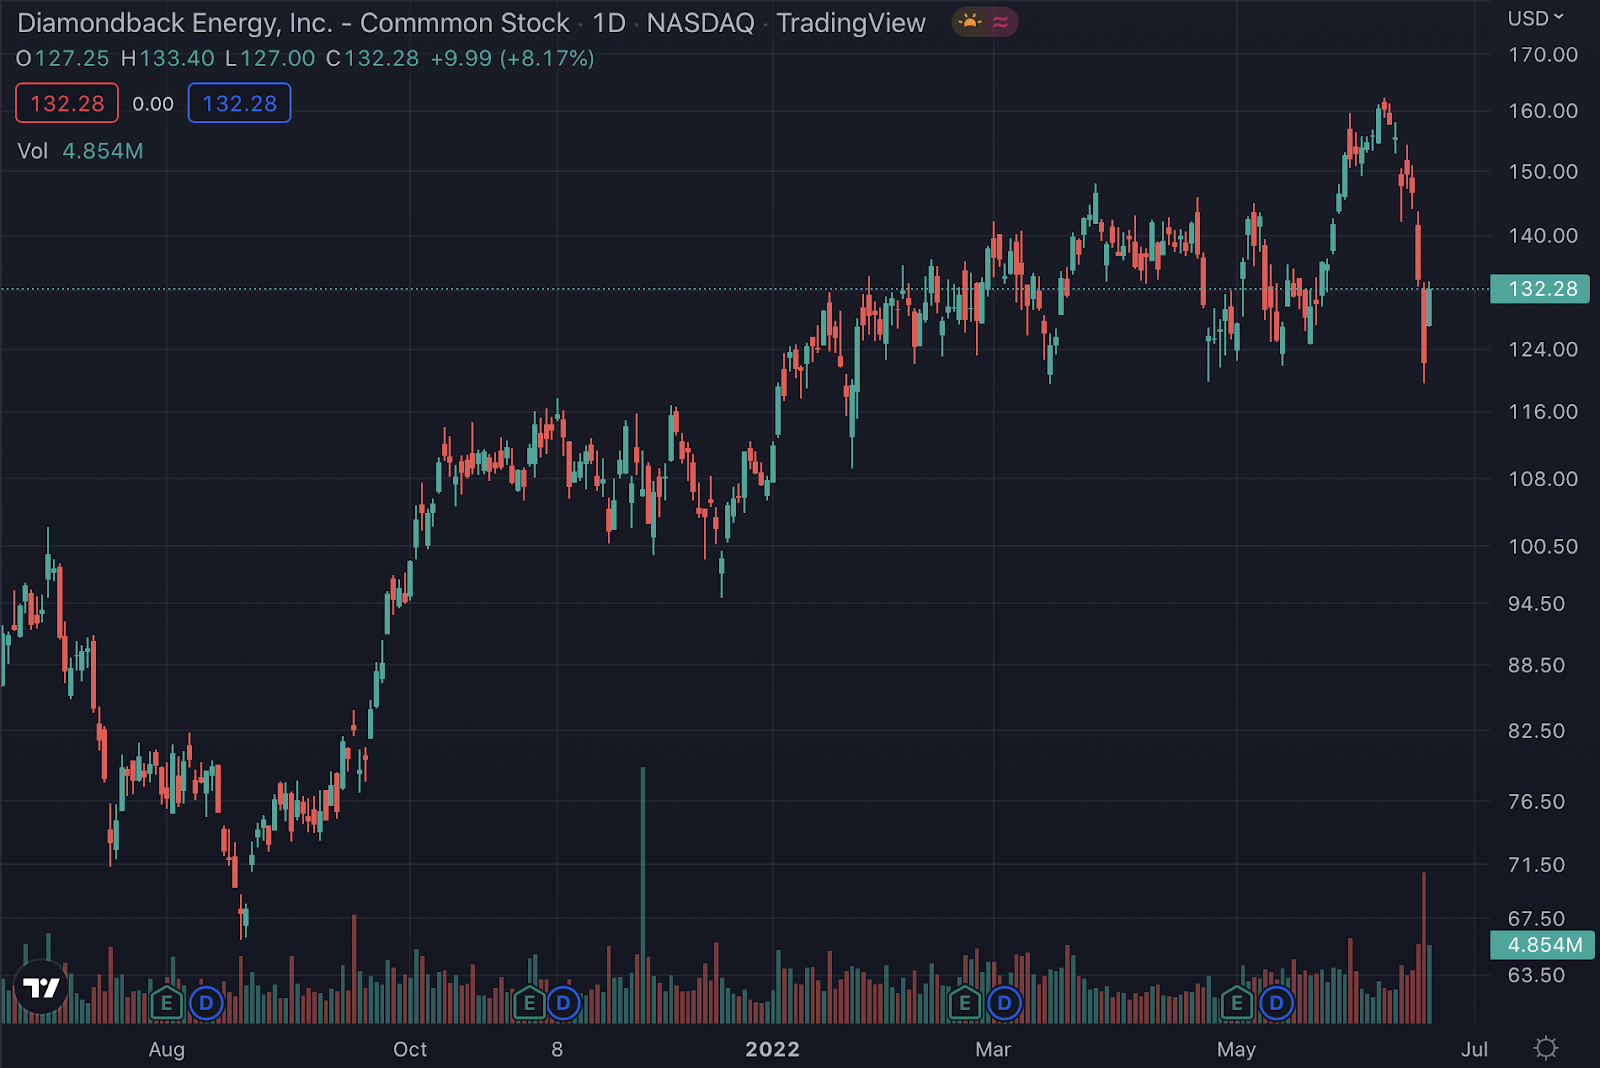Viewport: 1600px width, 1068px height.
Task: Open the earnings marker near Aug
Action: 166,1002
